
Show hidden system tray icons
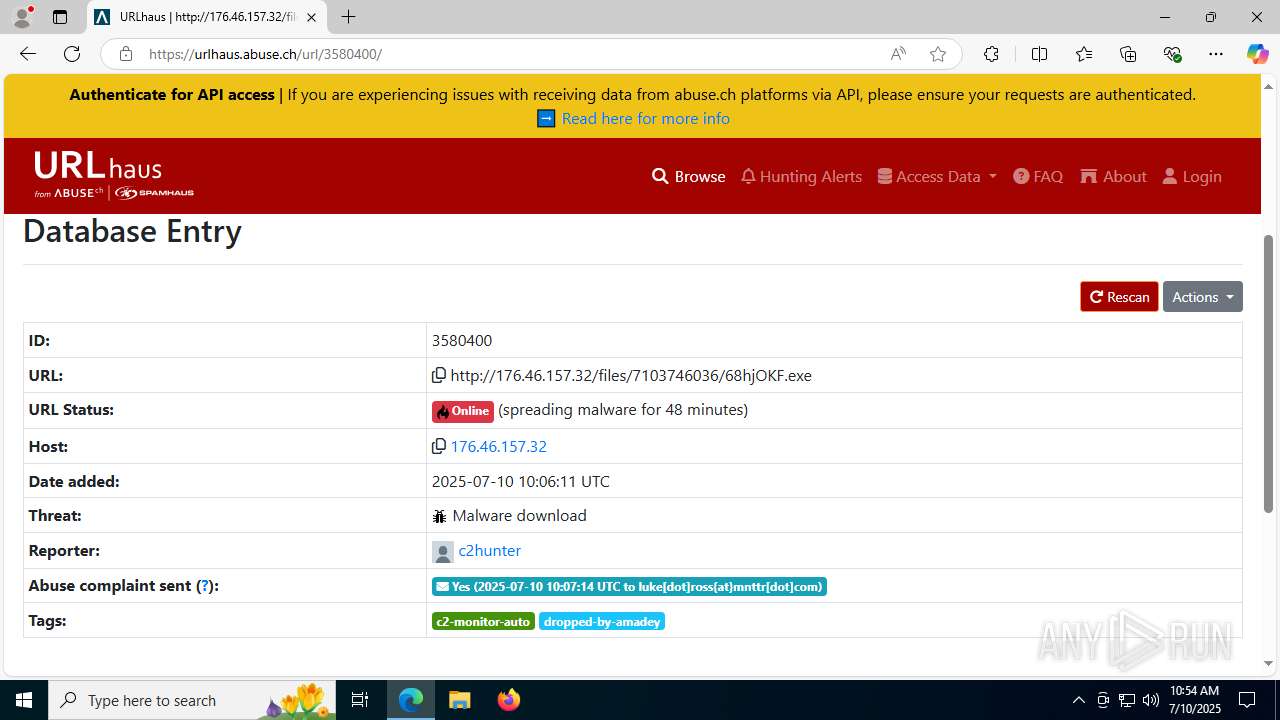point(1078,700)
